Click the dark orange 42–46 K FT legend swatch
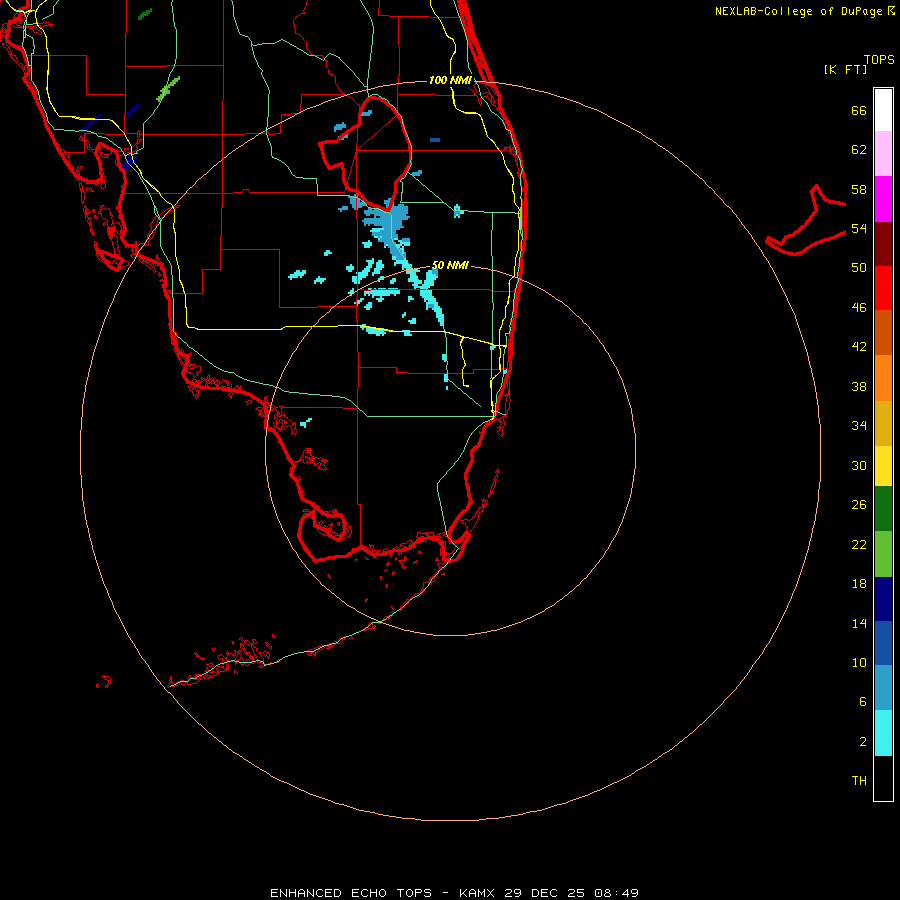 (x=883, y=332)
